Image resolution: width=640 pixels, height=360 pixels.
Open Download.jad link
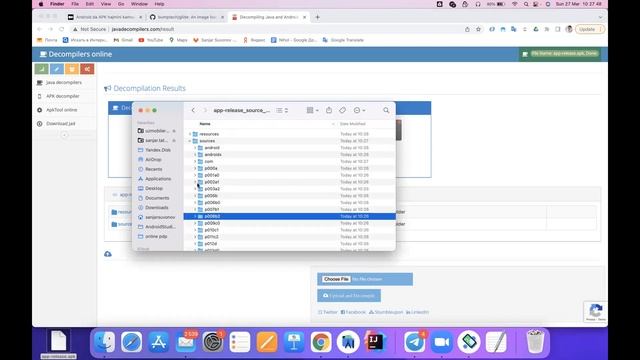tap(60, 124)
